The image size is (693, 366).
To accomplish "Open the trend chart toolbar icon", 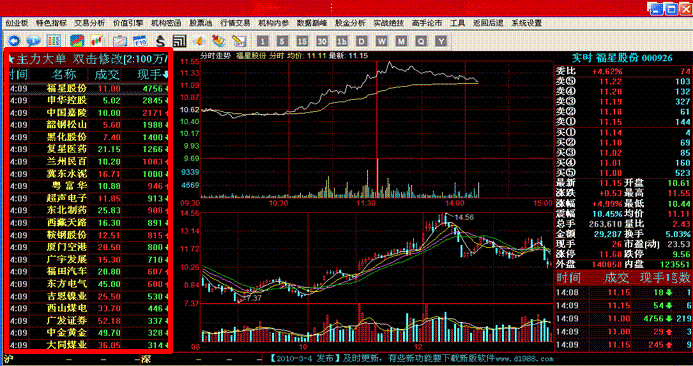I will click(x=77, y=41).
